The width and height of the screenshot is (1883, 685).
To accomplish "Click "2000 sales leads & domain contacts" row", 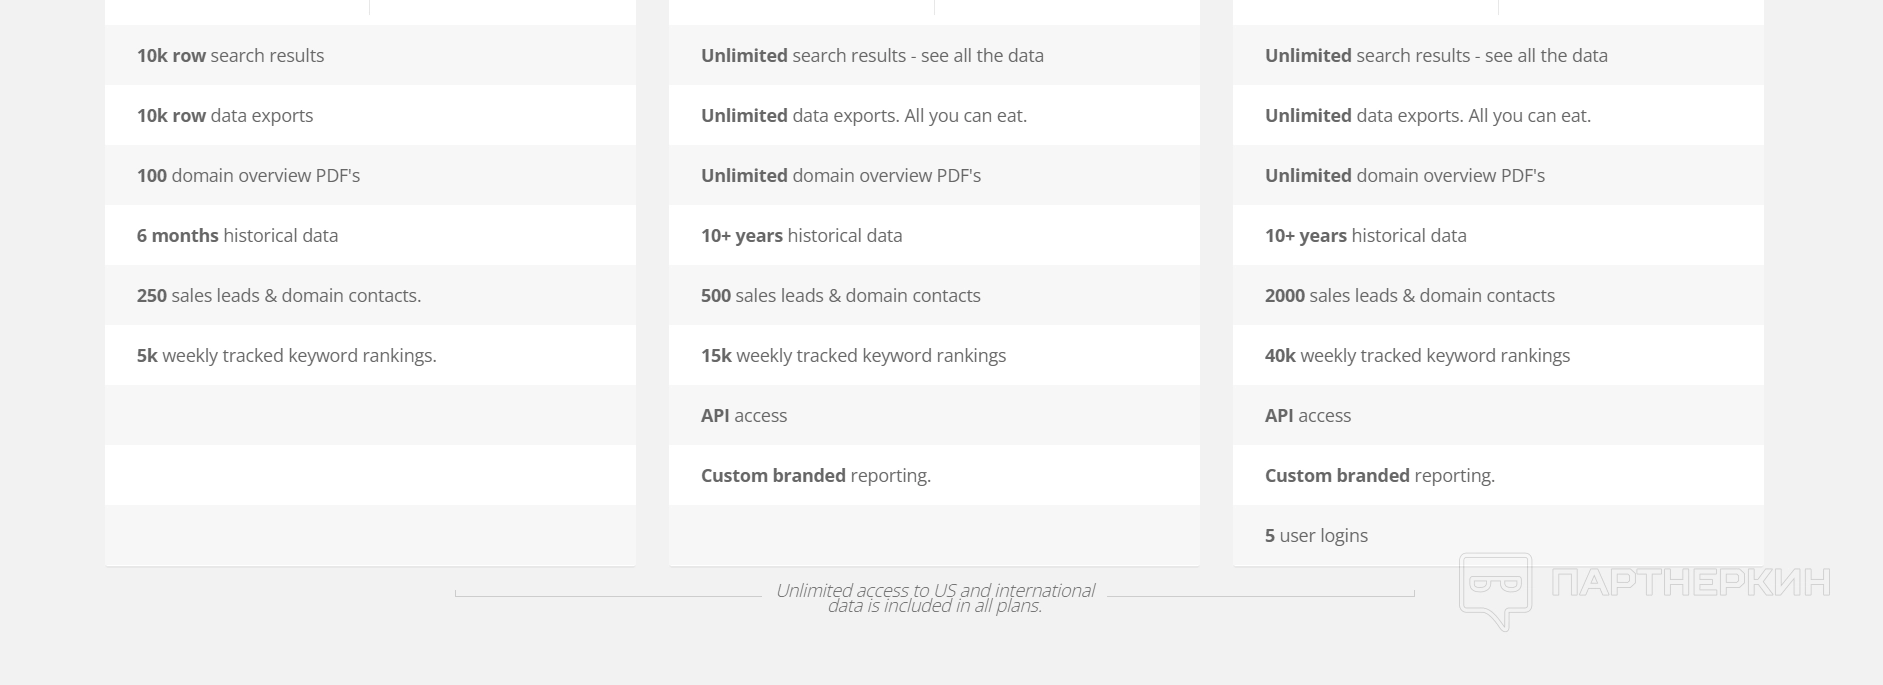I will pos(1410,296).
